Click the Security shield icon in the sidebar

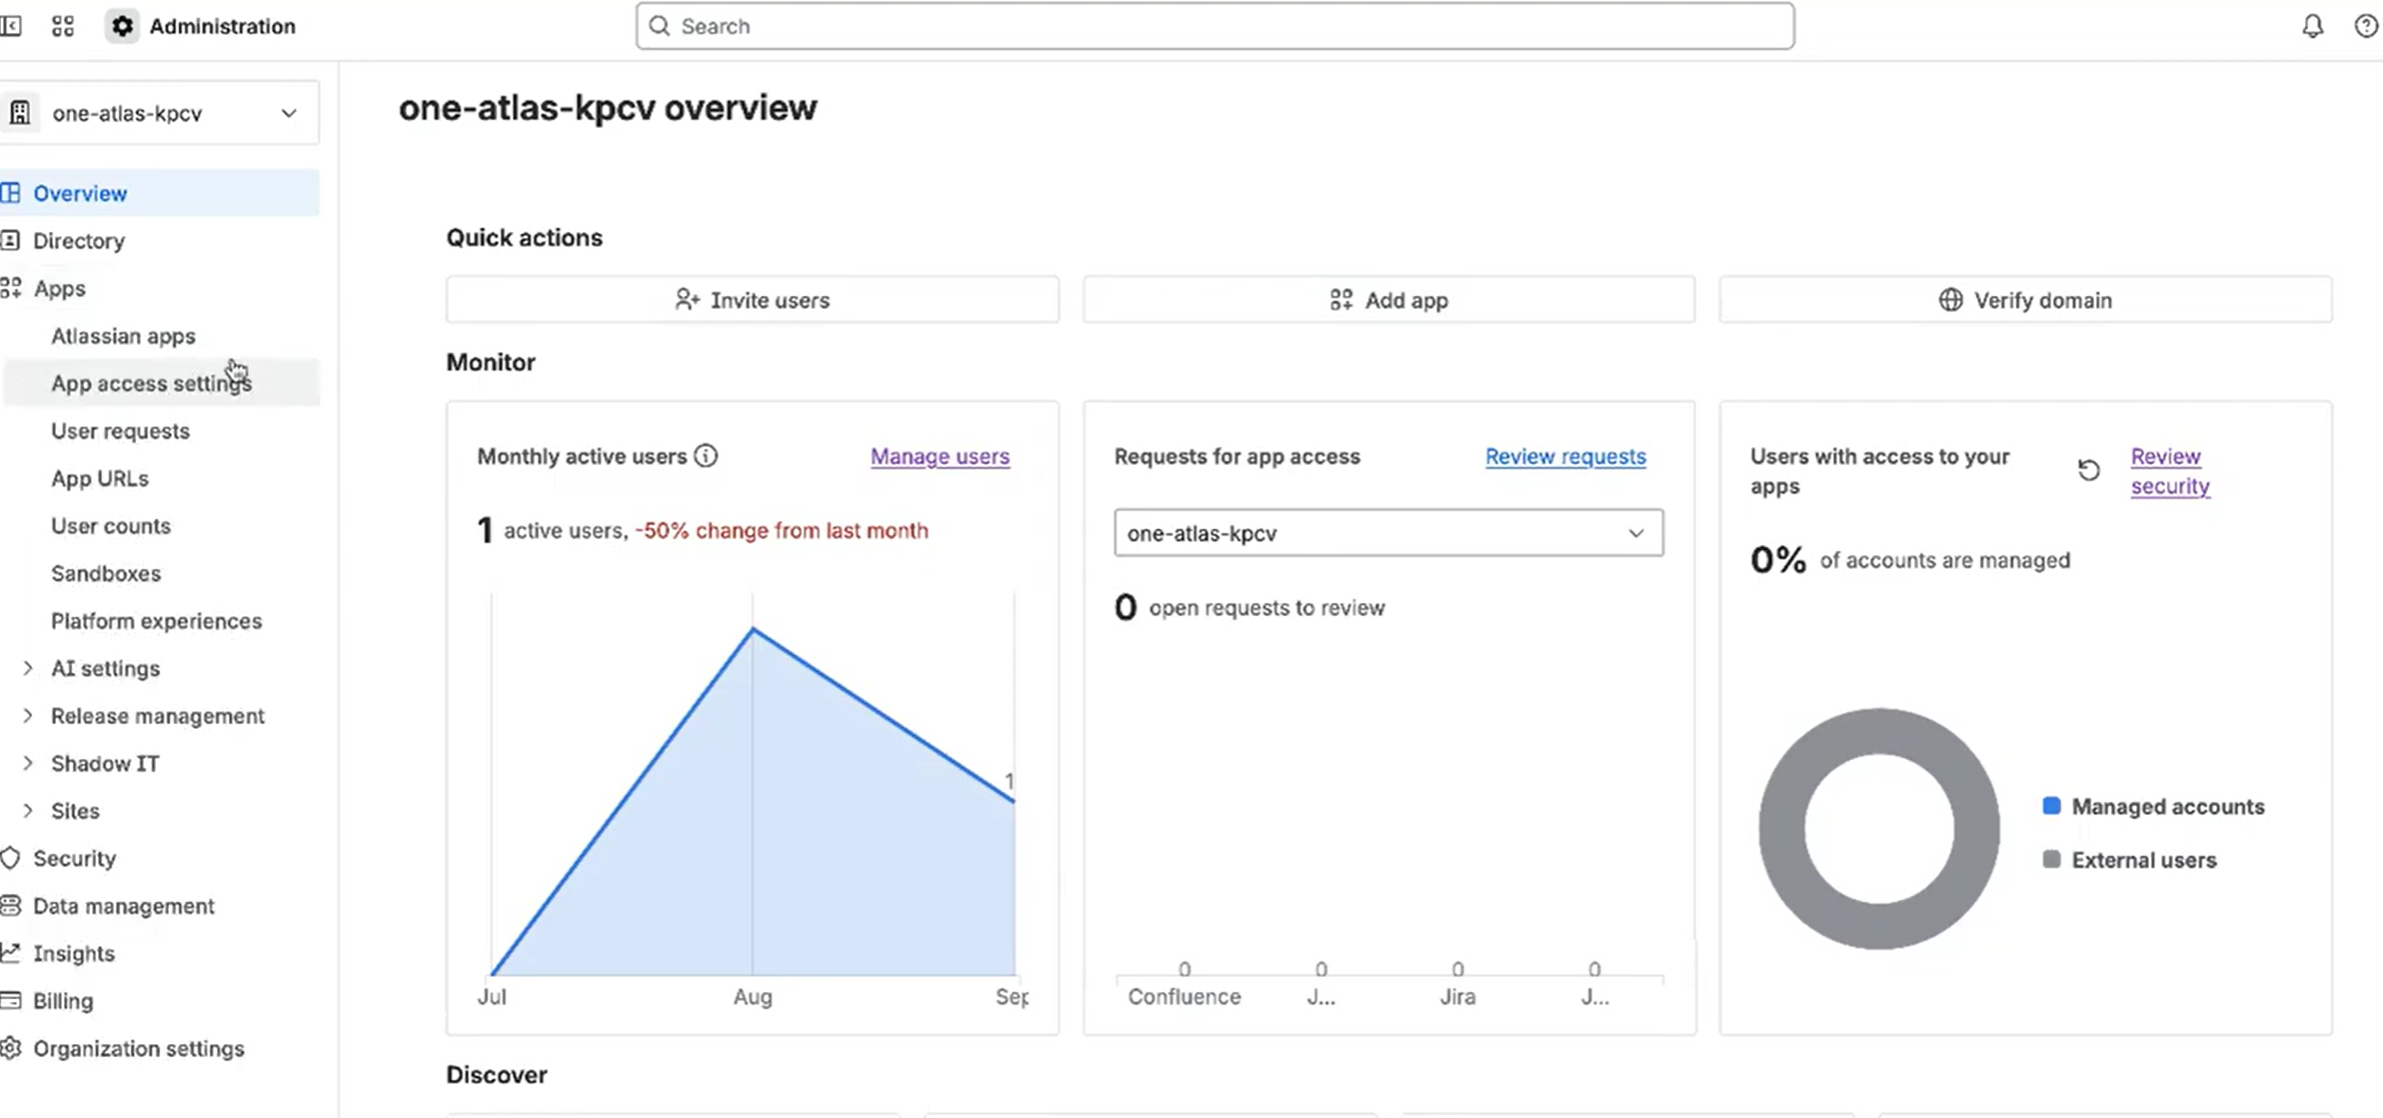click(x=11, y=858)
